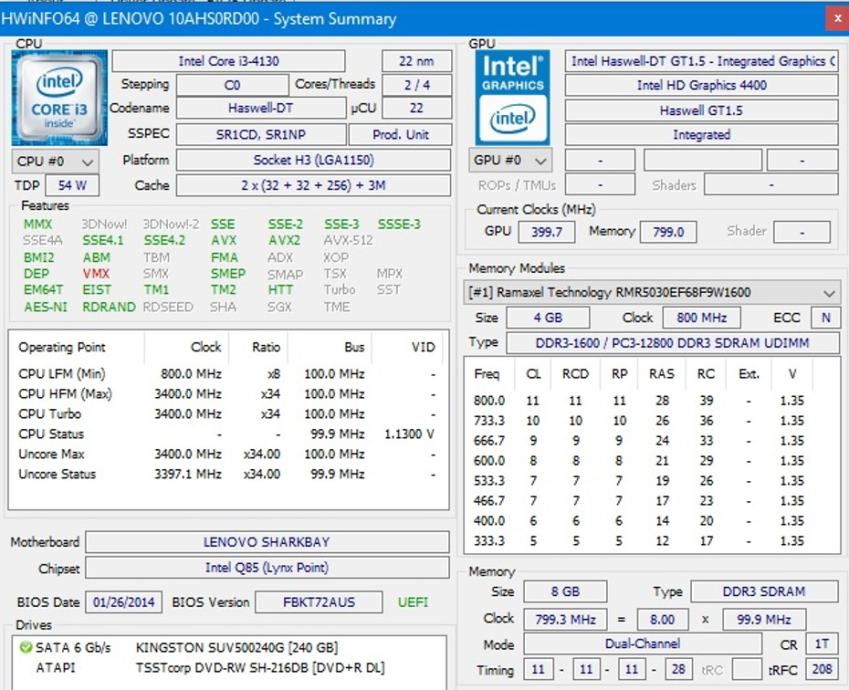Click the Intel Core i3-4130 name field
Image resolution: width=849 pixels, height=690 pixels.
tap(229, 61)
